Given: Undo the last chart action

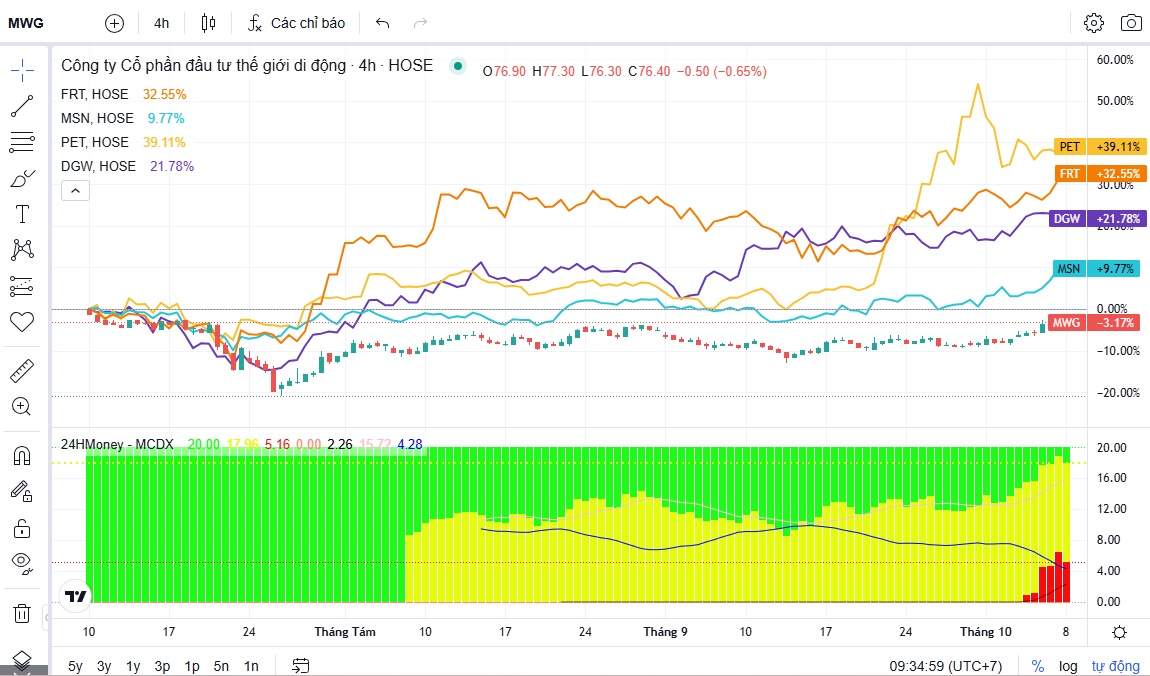Looking at the screenshot, I should [382, 23].
